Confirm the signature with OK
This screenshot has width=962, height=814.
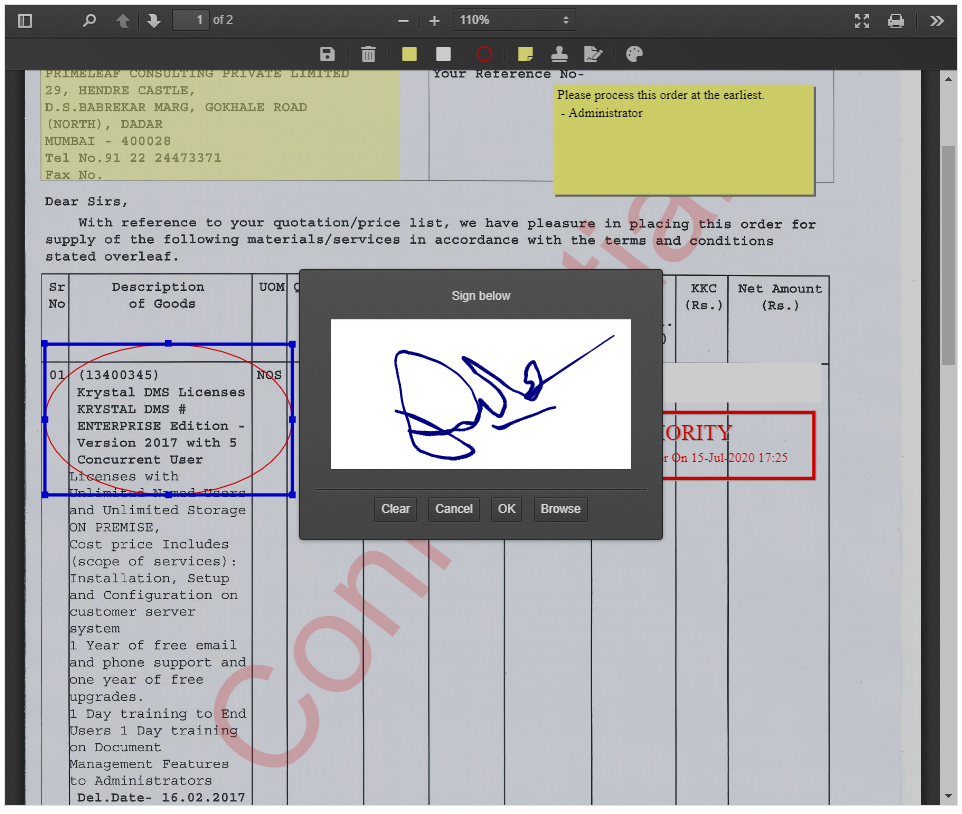(507, 509)
